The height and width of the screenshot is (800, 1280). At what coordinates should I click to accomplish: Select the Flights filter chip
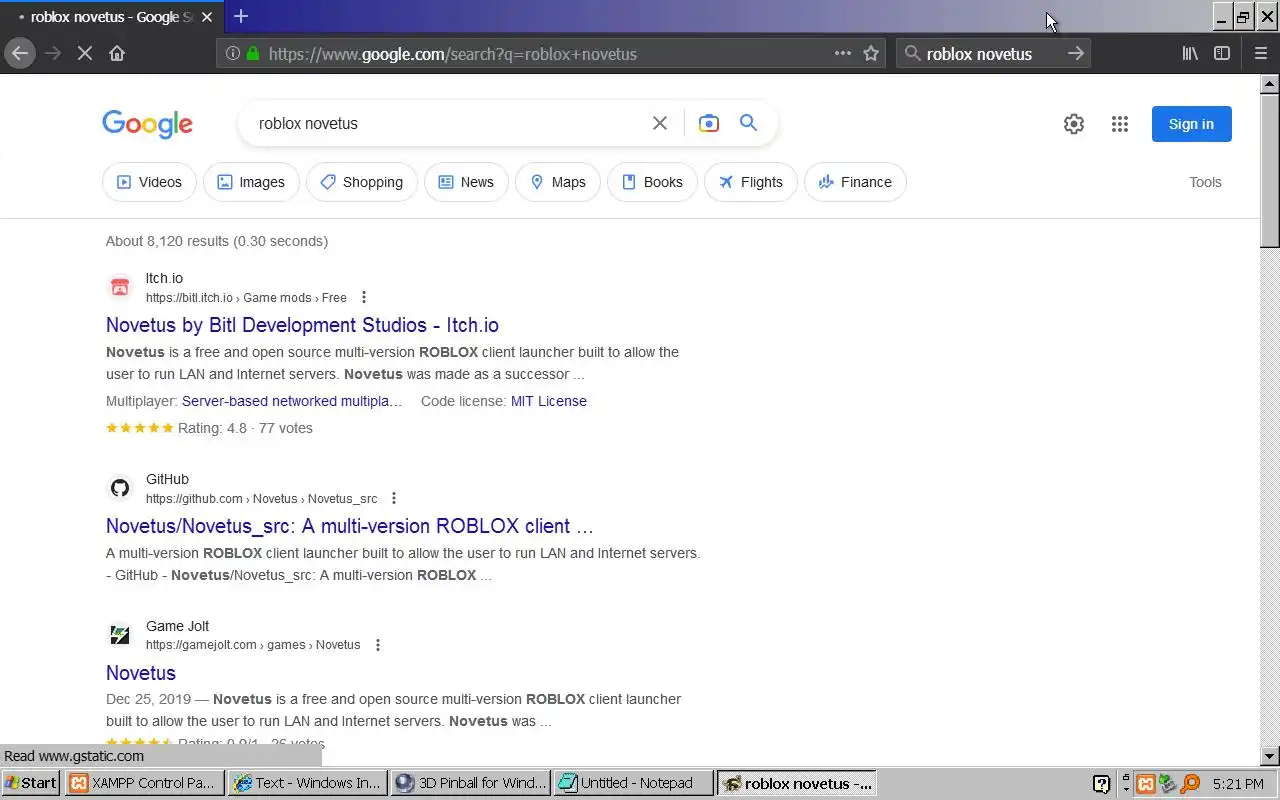point(751,182)
